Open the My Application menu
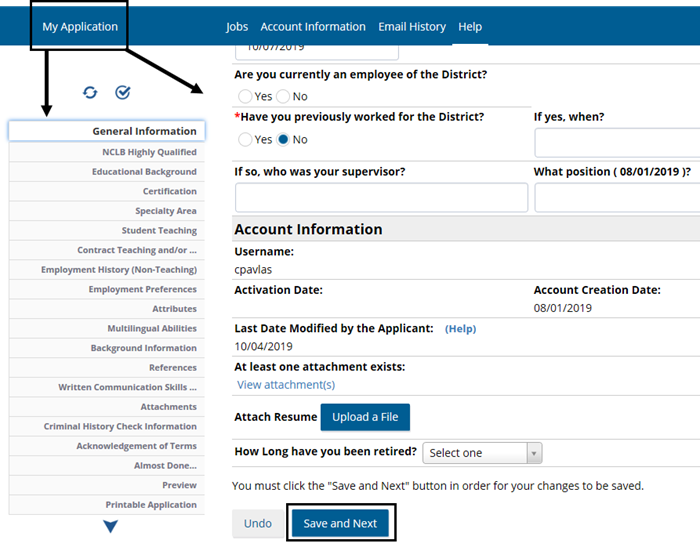 coord(80,27)
